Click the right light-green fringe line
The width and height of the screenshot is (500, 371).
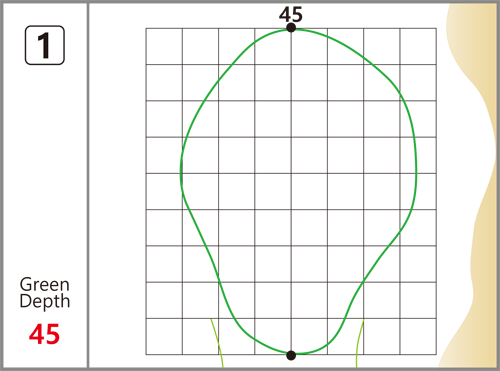click(x=360, y=343)
